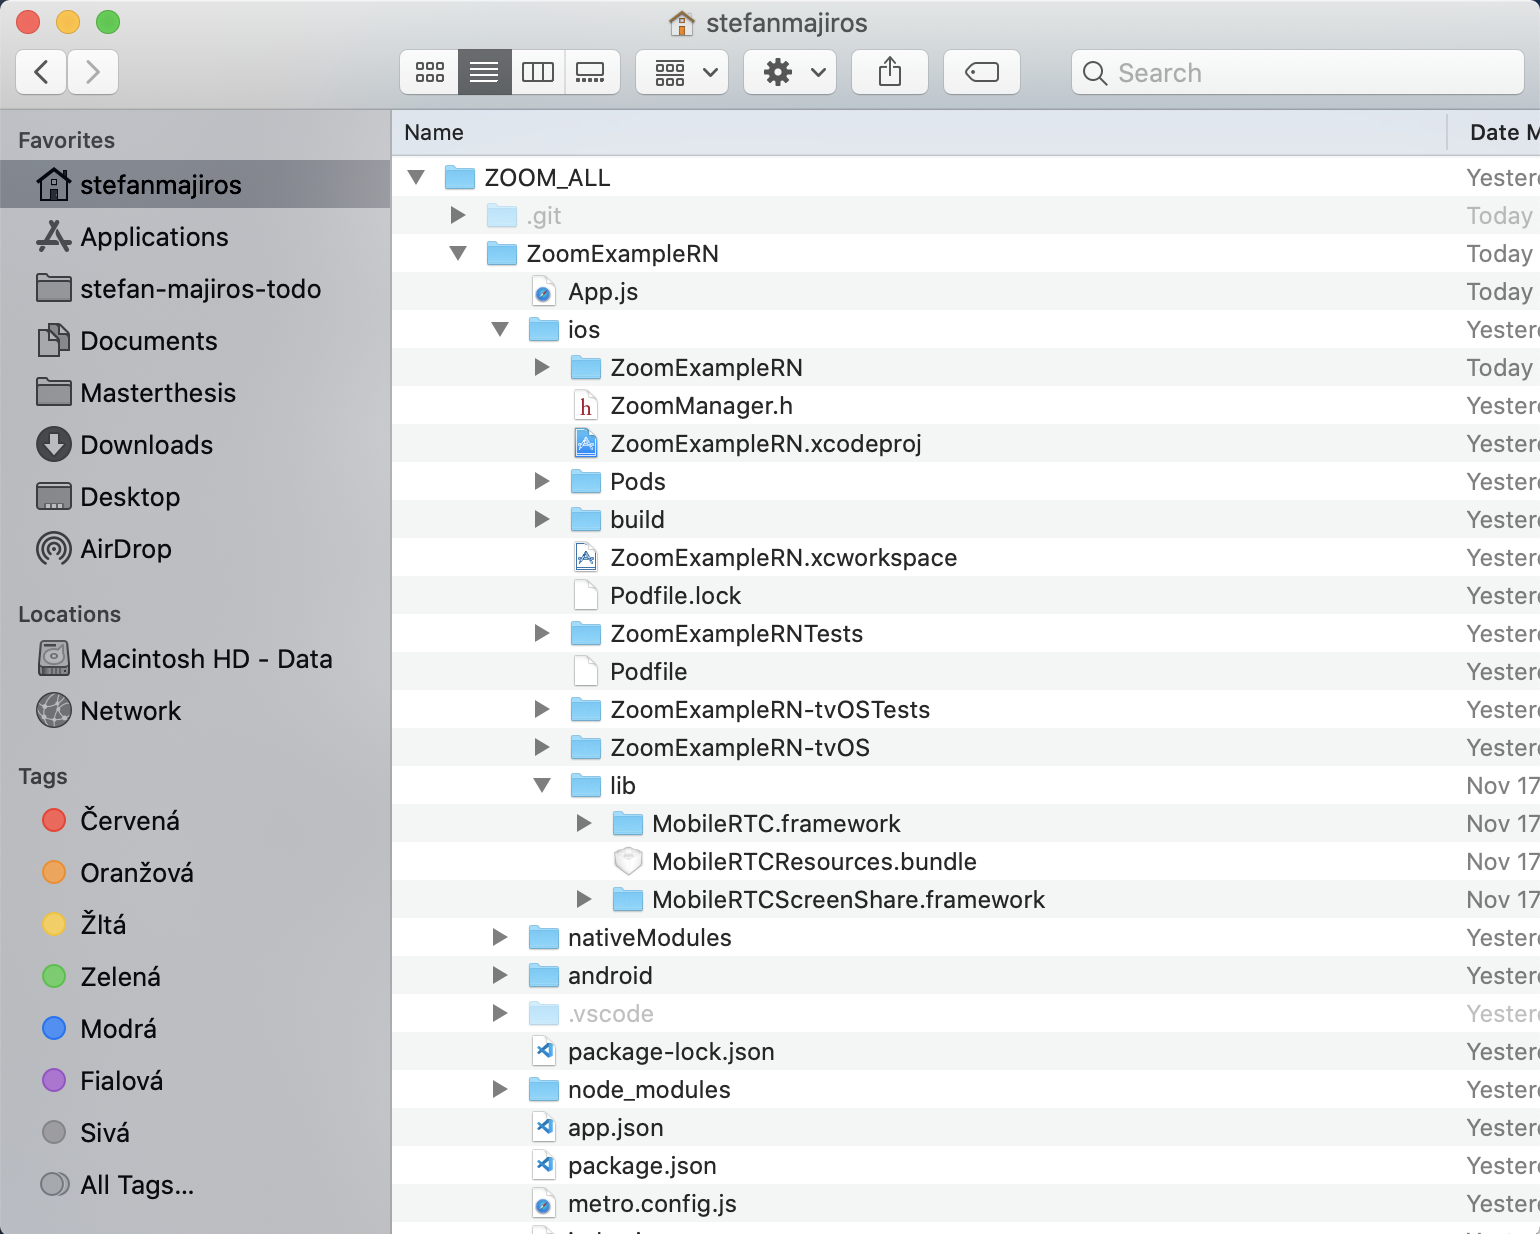Select the ZoomExampleRN-tvOSTests folder

click(966, 710)
